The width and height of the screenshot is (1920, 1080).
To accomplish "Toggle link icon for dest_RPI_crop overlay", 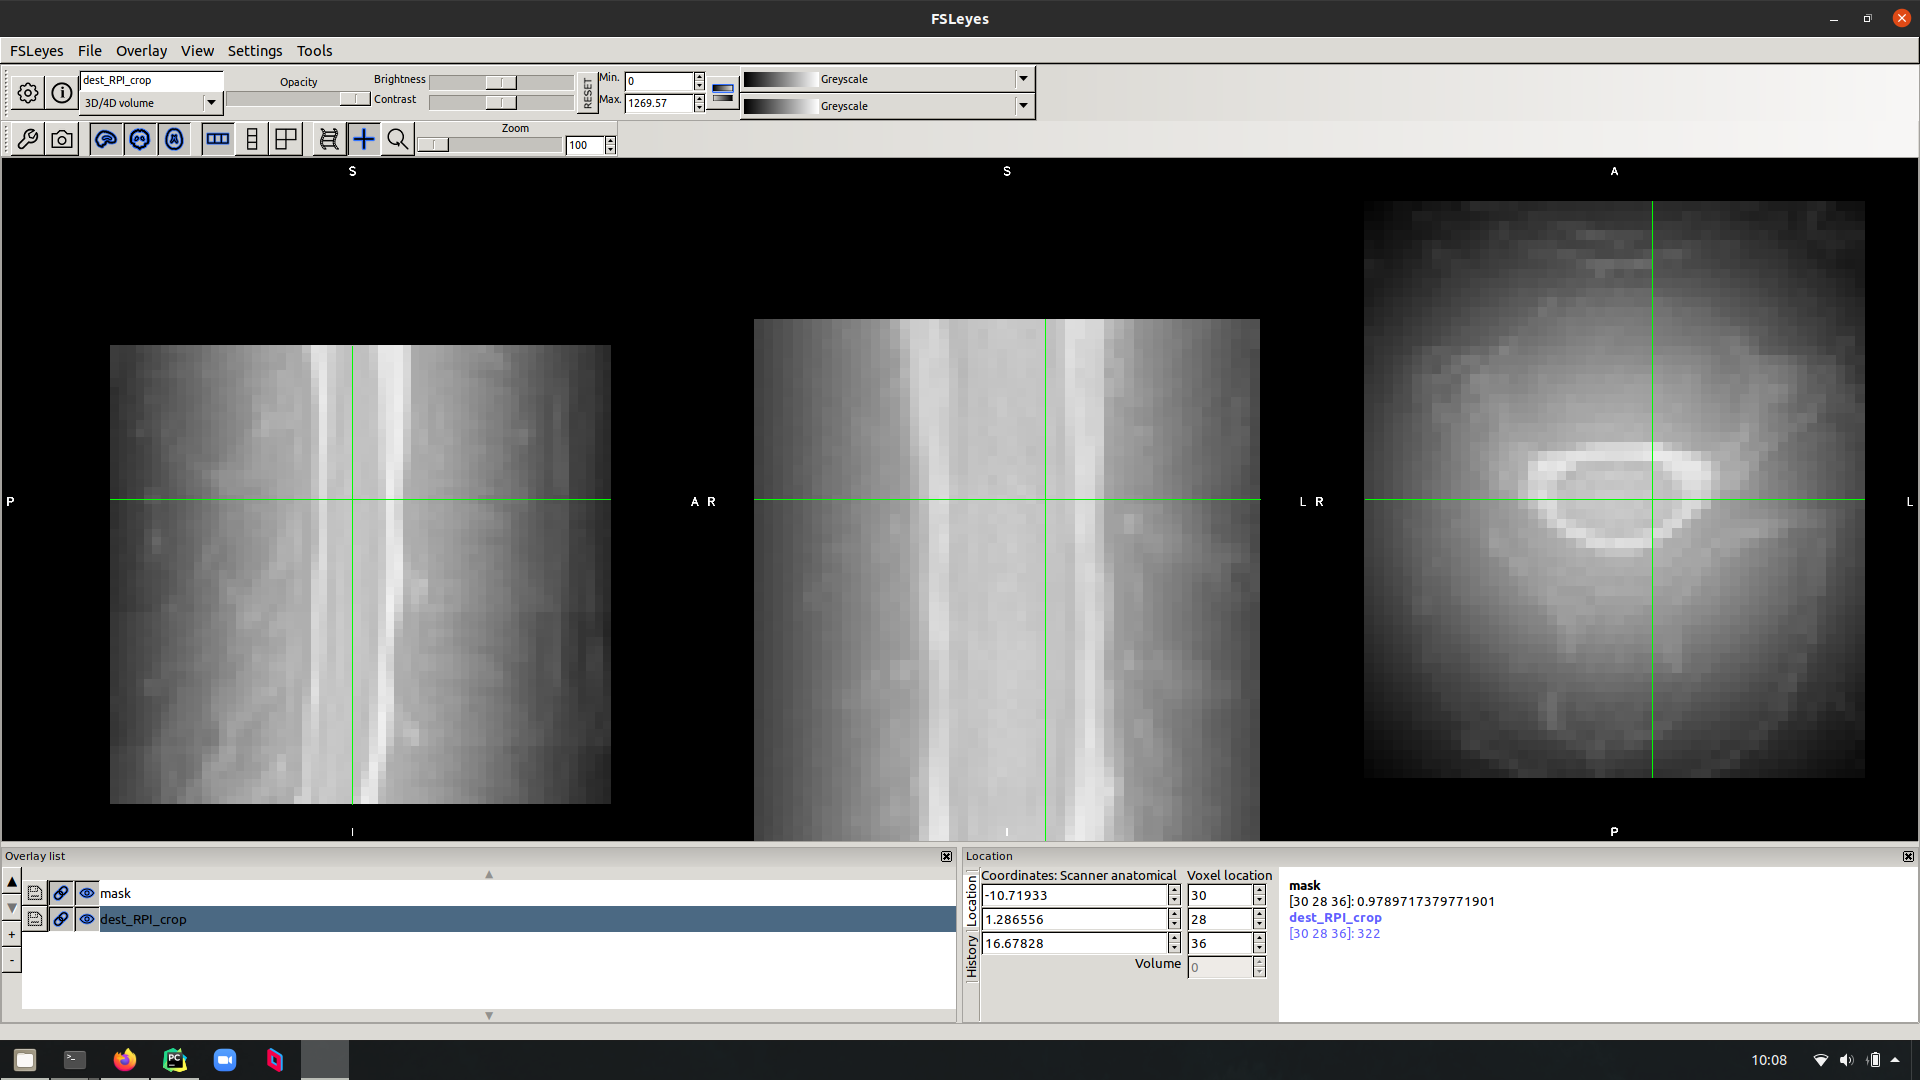I will pyautogui.click(x=61, y=919).
